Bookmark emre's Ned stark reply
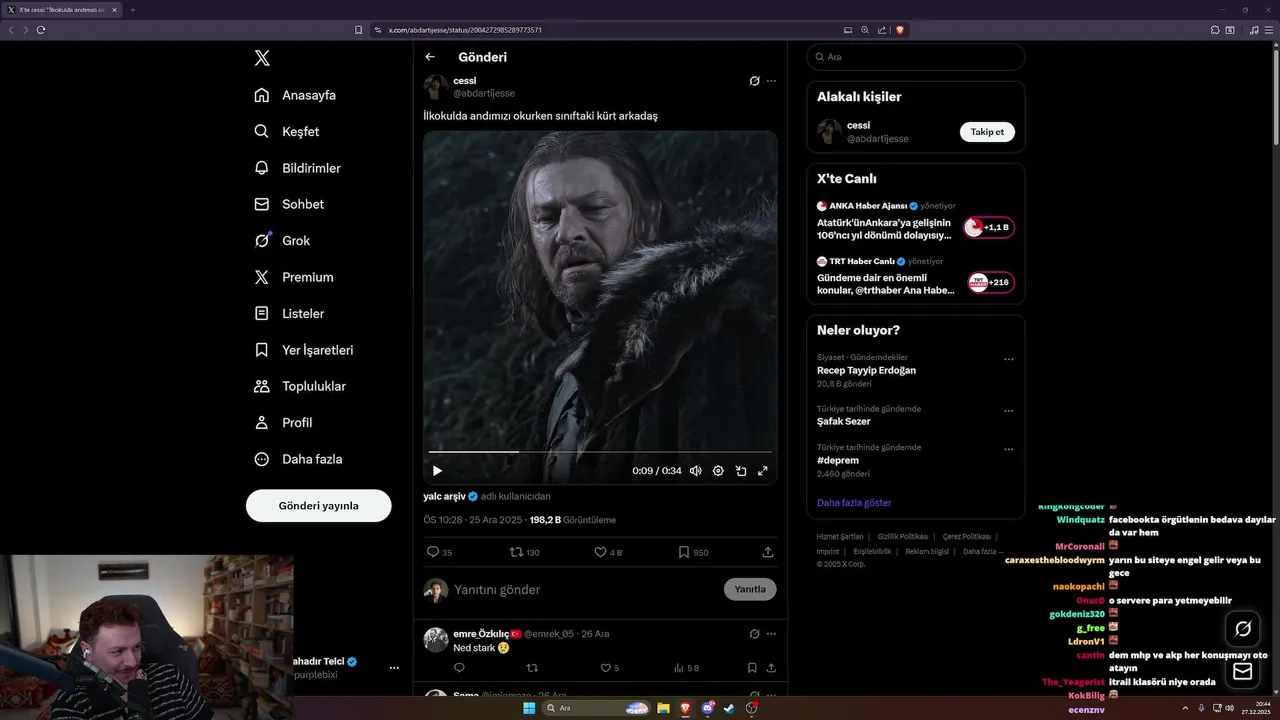This screenshot has height=720, width=1280. click(752, 668)
